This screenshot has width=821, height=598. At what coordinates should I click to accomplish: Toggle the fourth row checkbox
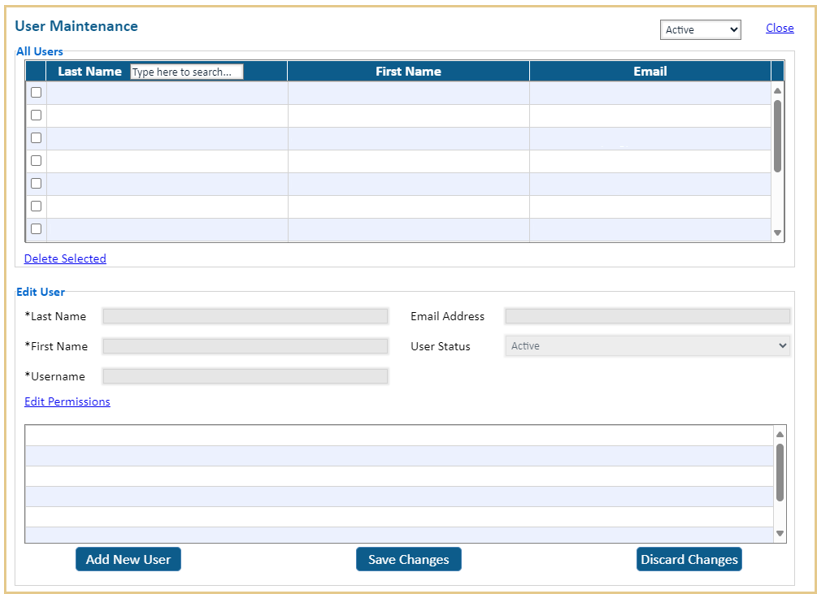[x=35, y=160]
